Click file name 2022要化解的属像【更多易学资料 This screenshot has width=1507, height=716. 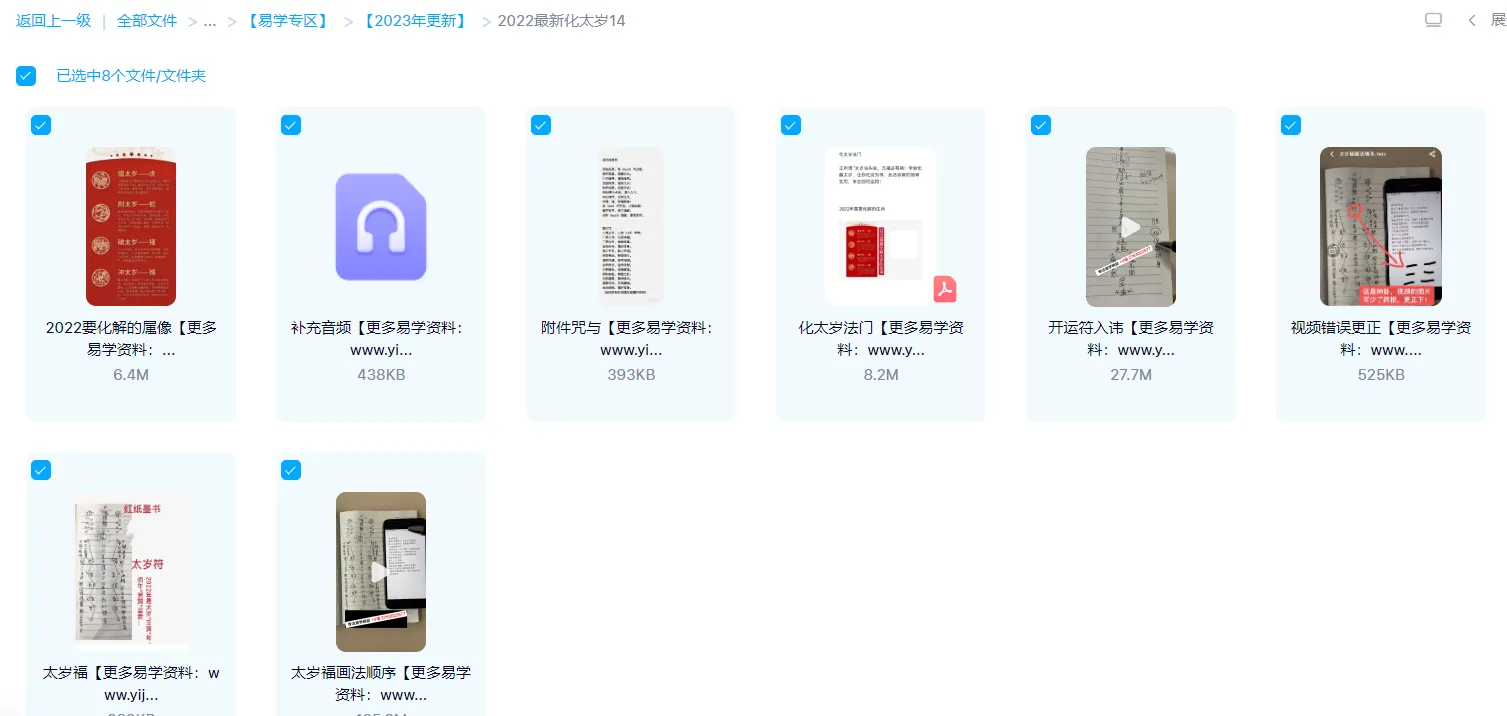[x=131, y=339]
